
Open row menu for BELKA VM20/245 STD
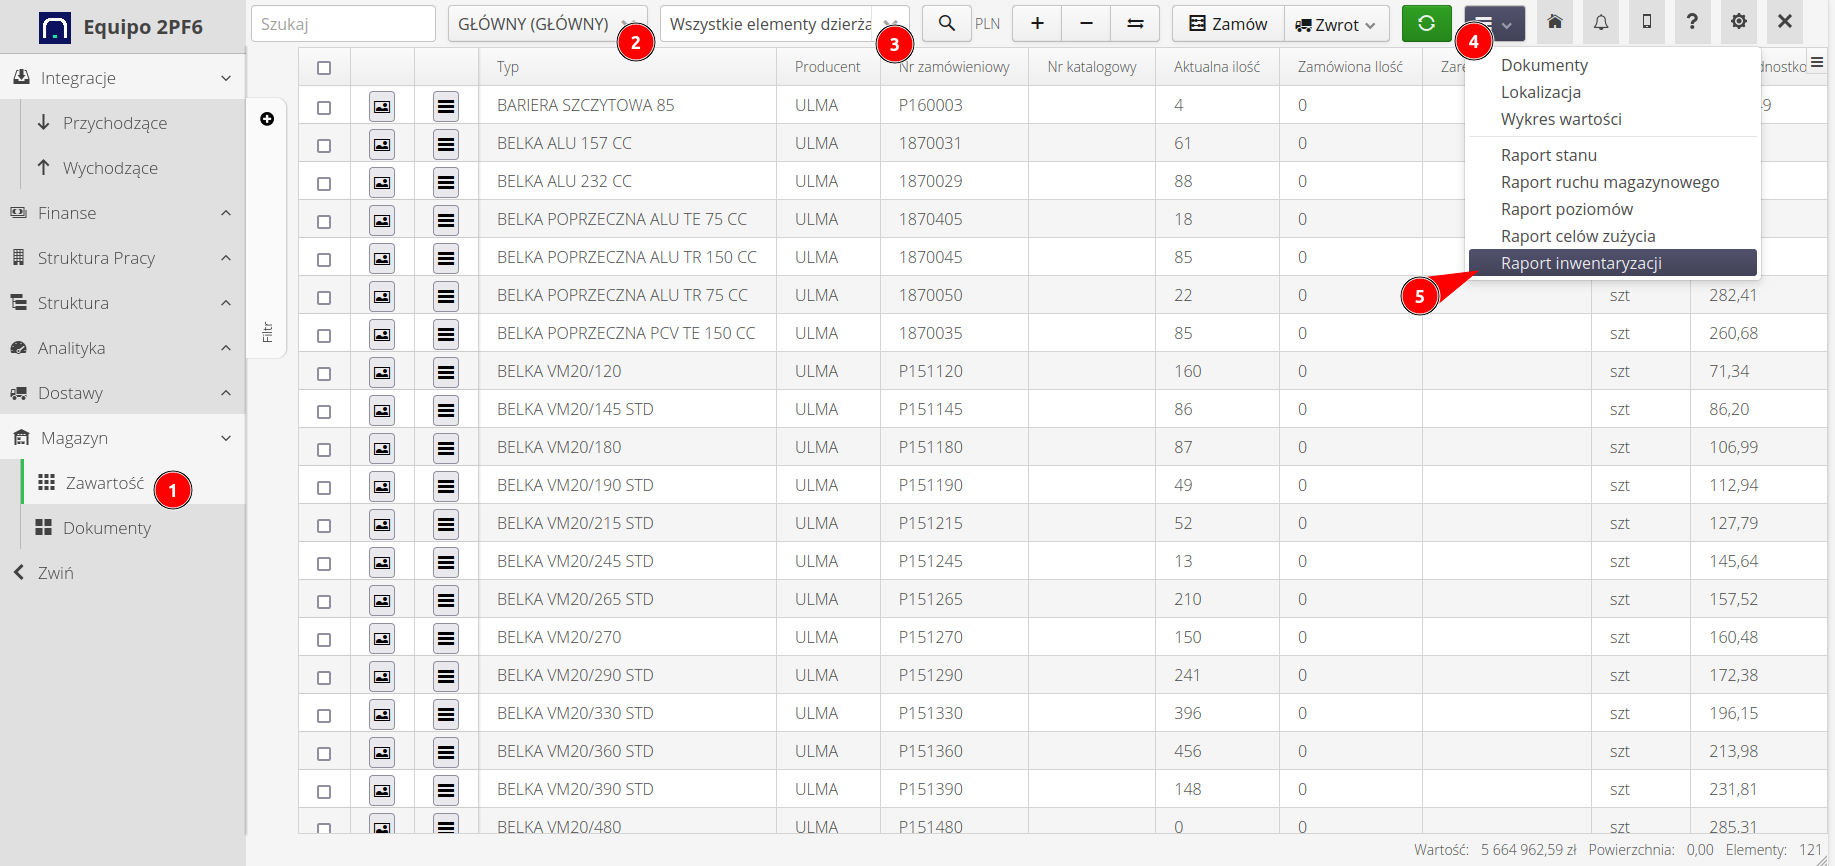click(446, 562)
